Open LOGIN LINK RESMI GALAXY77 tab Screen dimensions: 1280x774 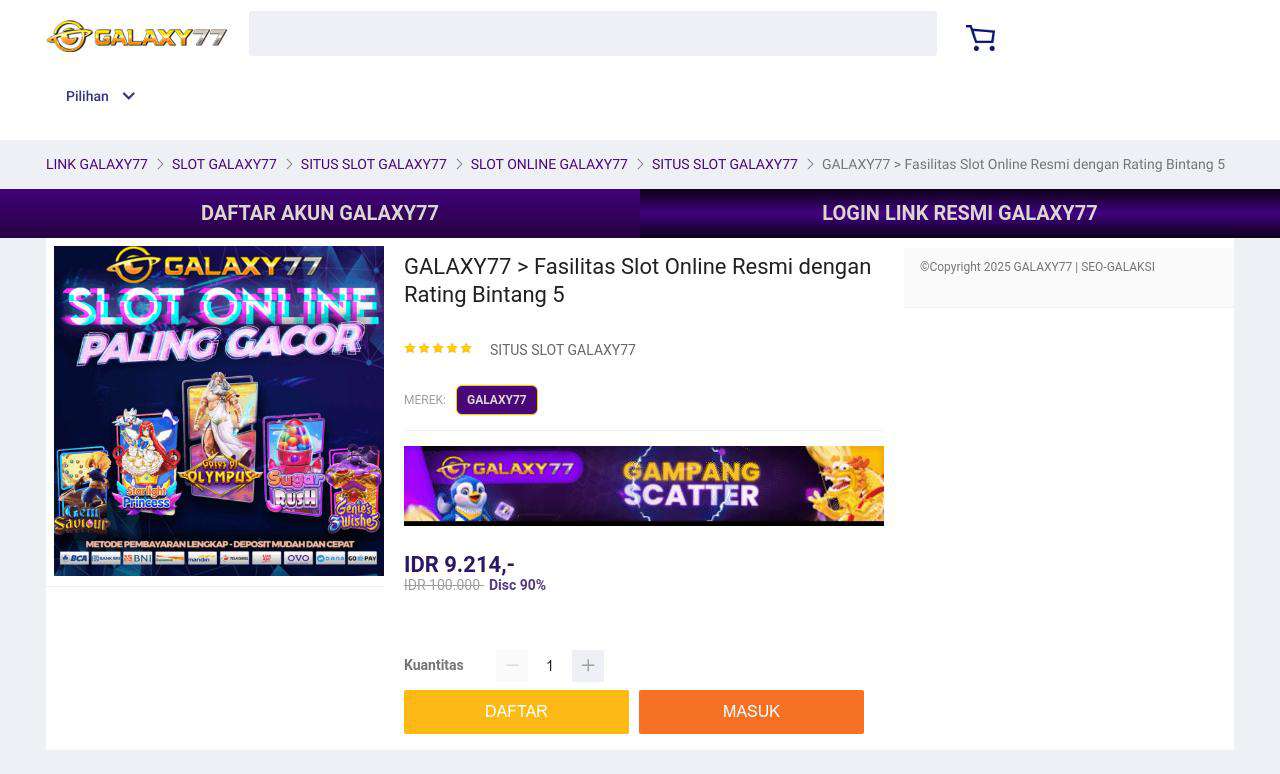960,213
